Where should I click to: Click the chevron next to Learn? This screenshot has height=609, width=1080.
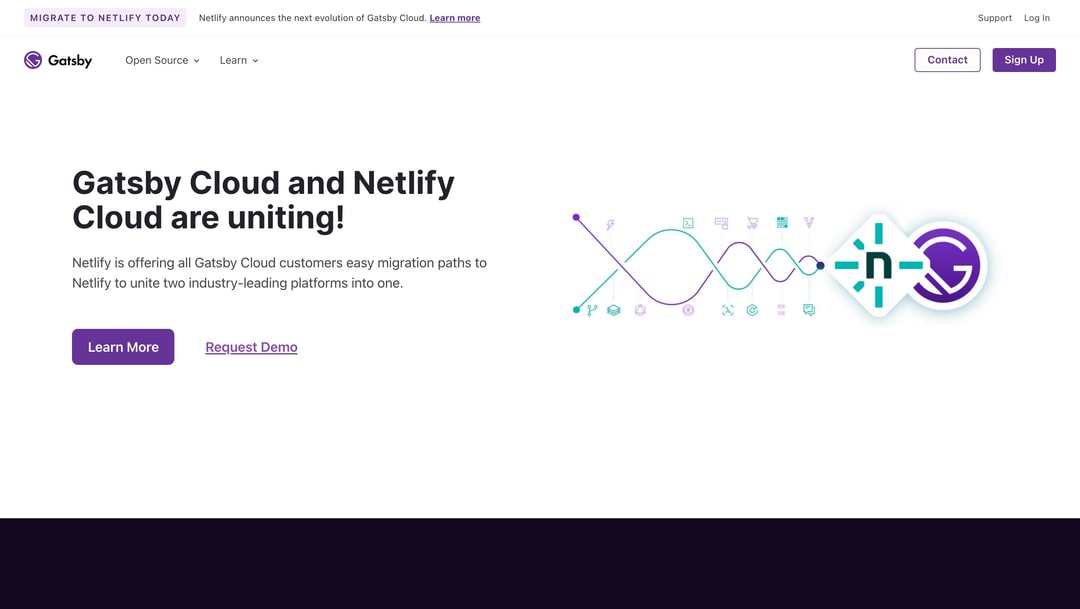click(x=256, y=61)
